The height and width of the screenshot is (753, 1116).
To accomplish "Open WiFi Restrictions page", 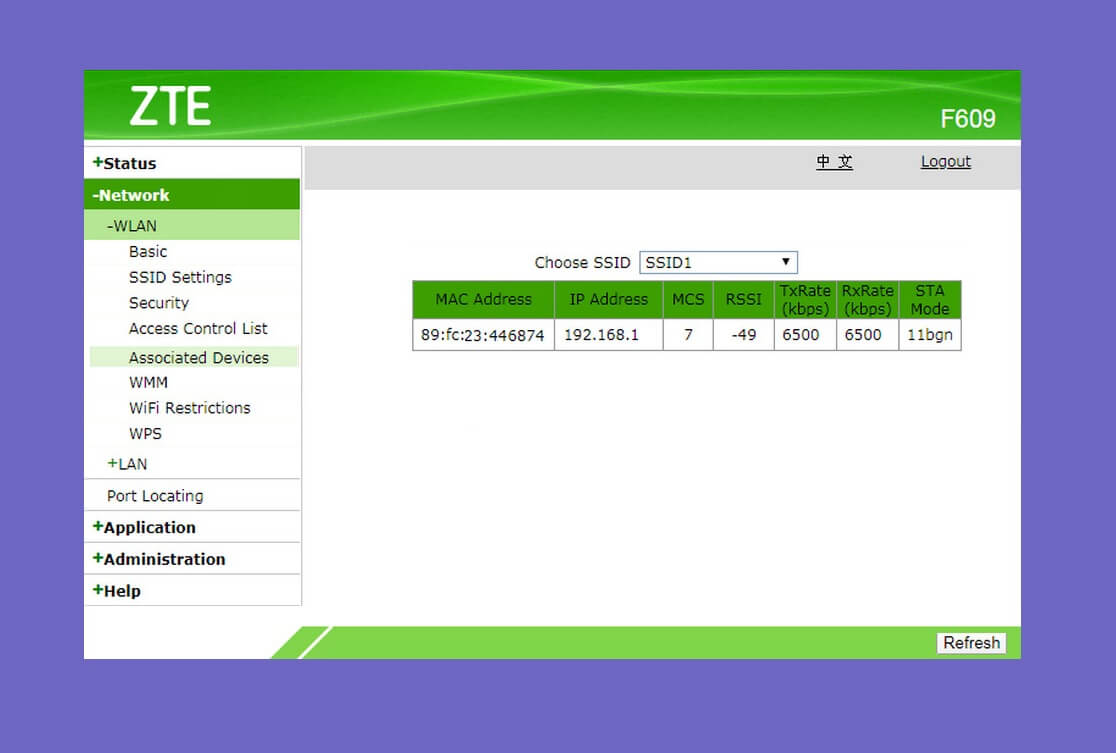I will (189, 408).
